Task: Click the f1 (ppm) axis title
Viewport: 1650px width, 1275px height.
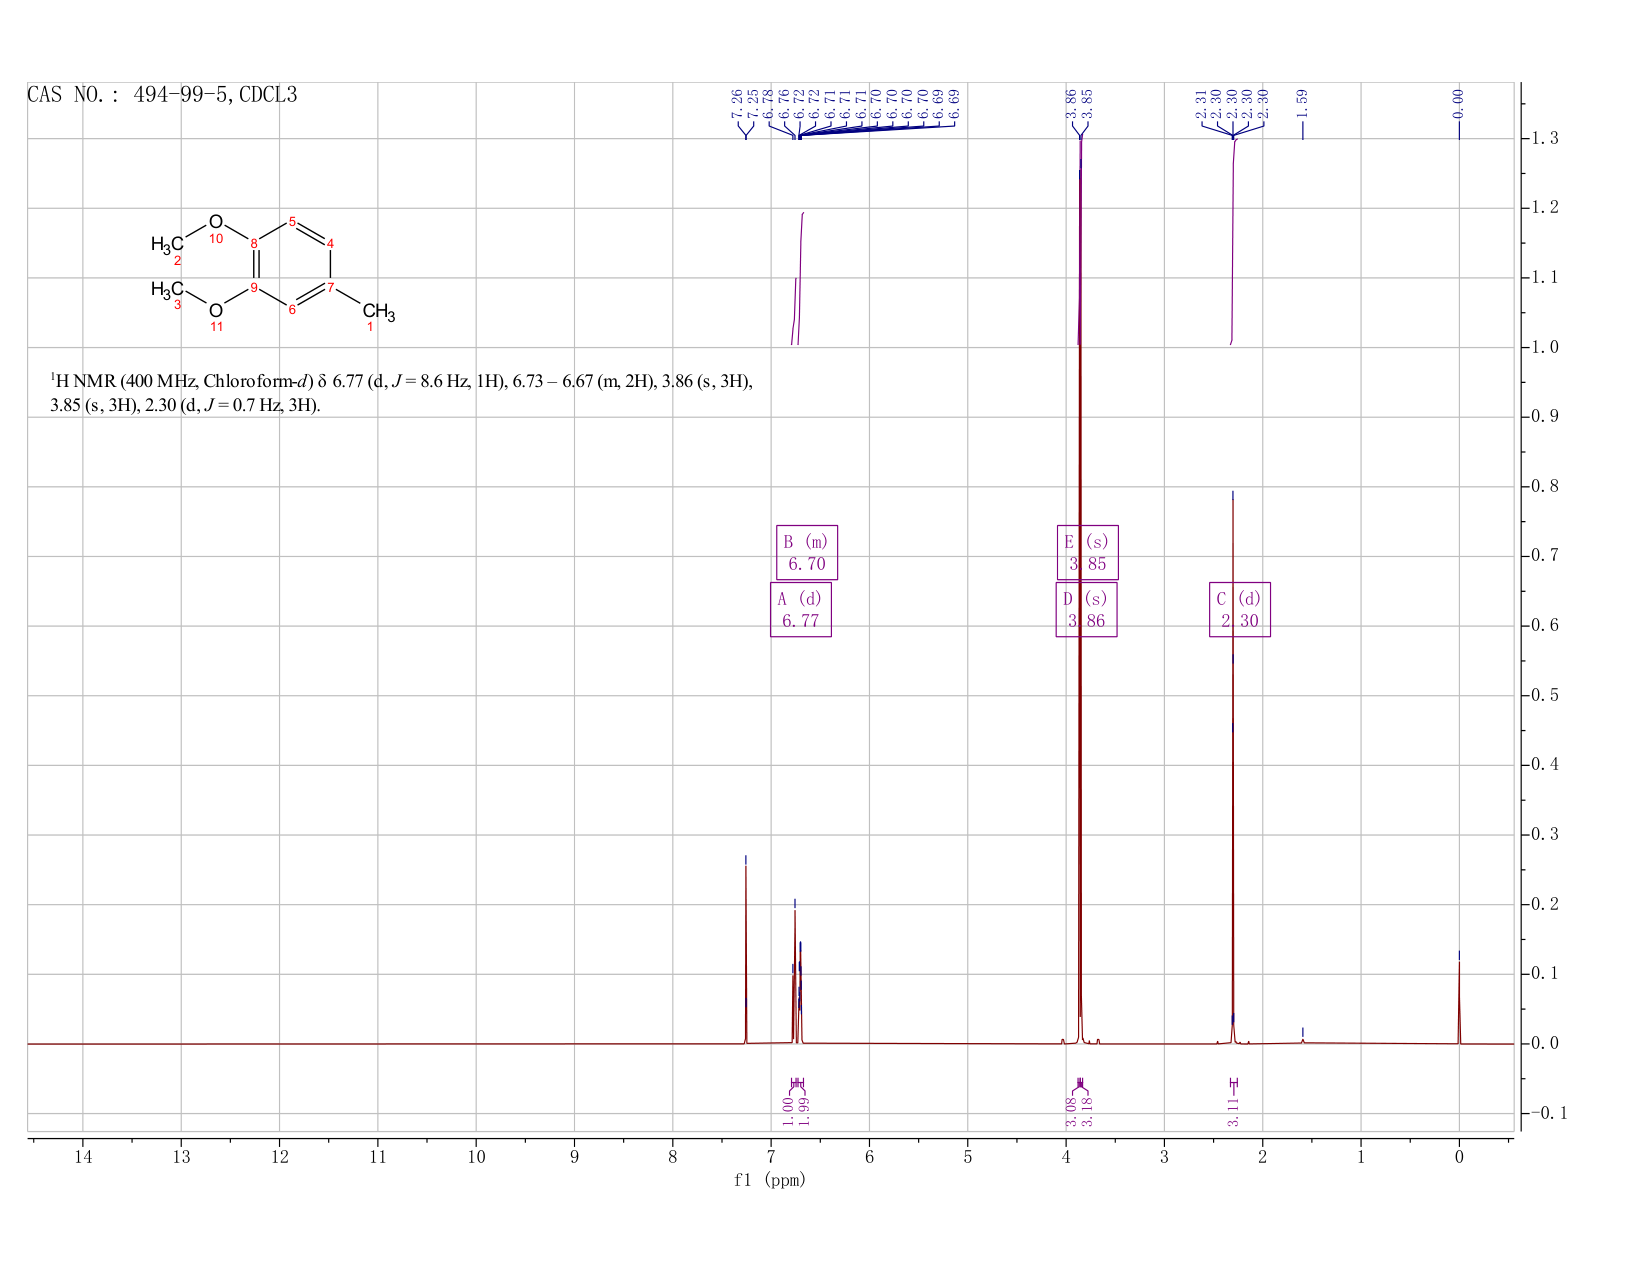Action: click(770, 1180)
